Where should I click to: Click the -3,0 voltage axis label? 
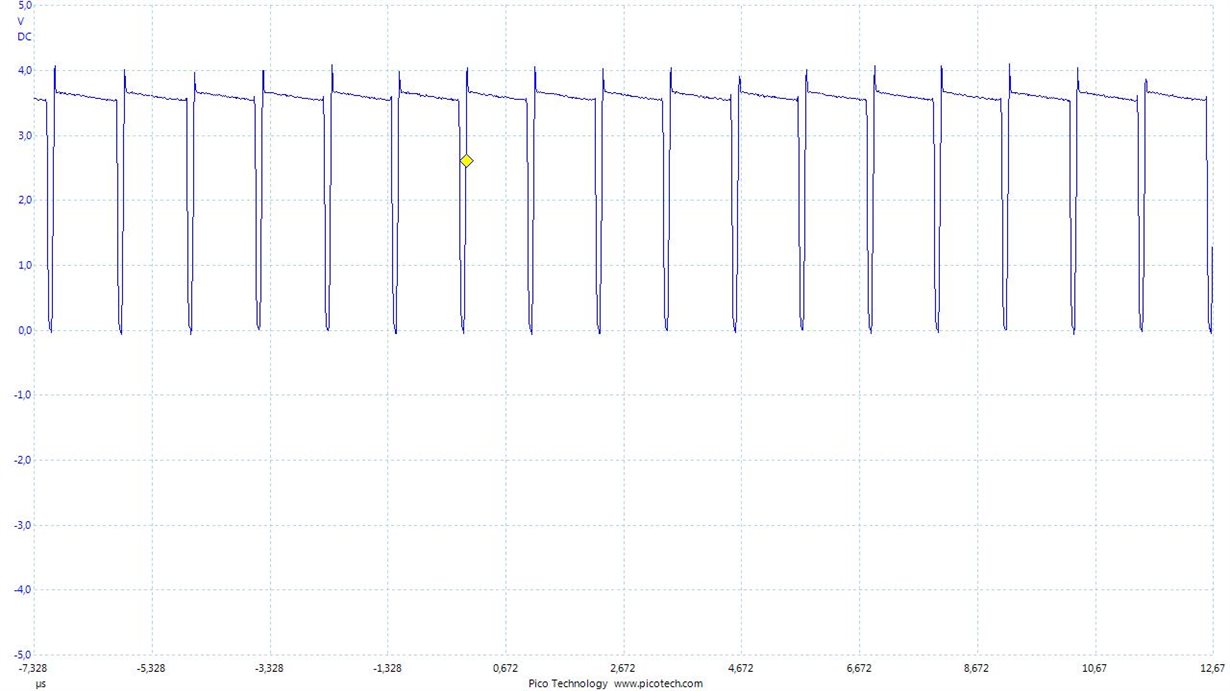pos(23,525)
